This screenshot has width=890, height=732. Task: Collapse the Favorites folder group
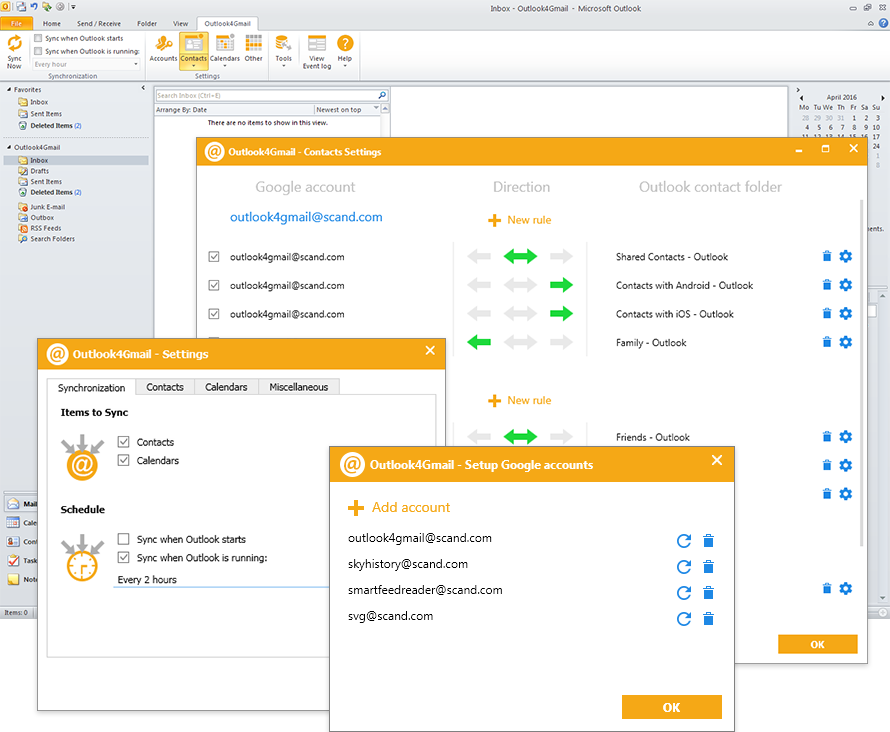10,90
